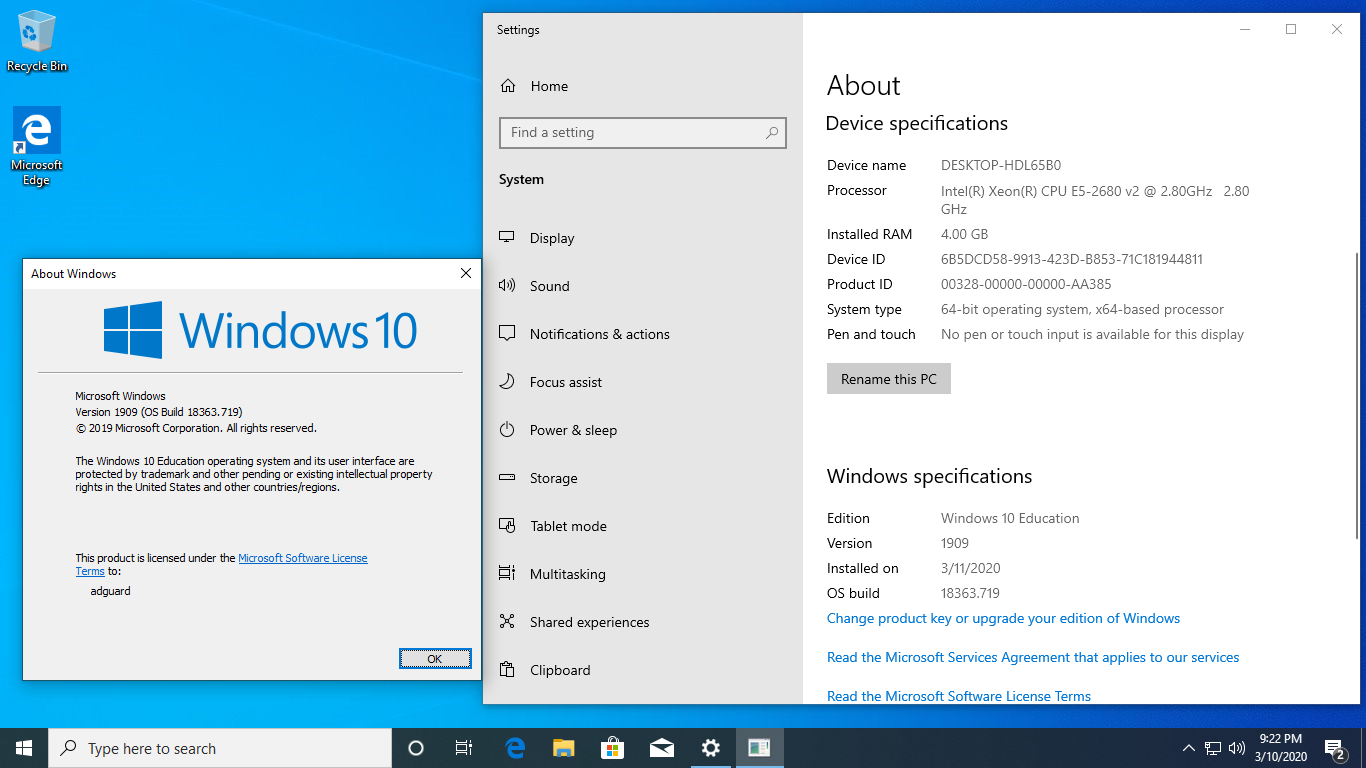Launch Edge from the taskbar
This screenshot has height=768, width=1366.
515,748
